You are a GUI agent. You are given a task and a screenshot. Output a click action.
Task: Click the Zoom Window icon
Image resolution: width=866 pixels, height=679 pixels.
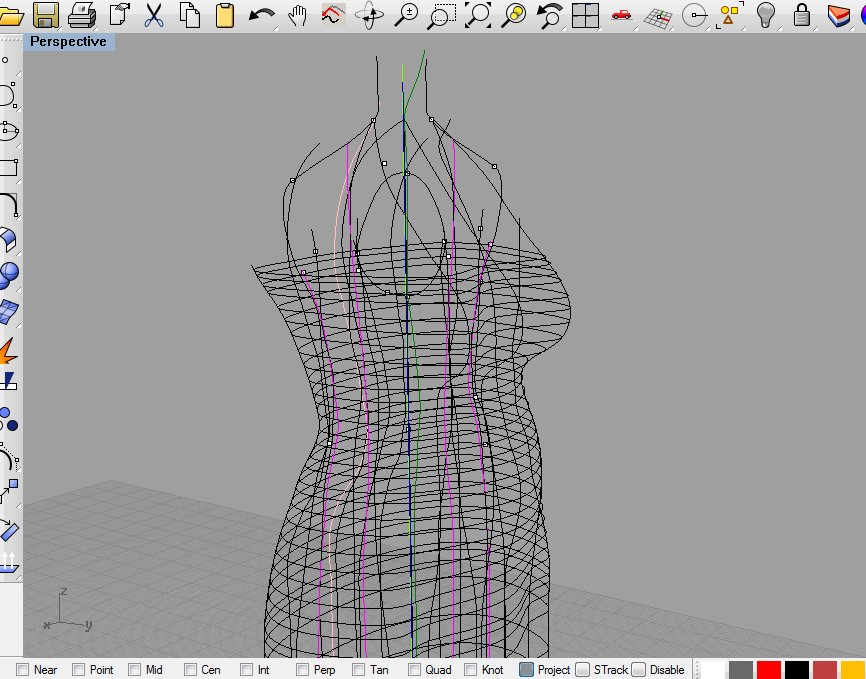[x=441, y=14]
